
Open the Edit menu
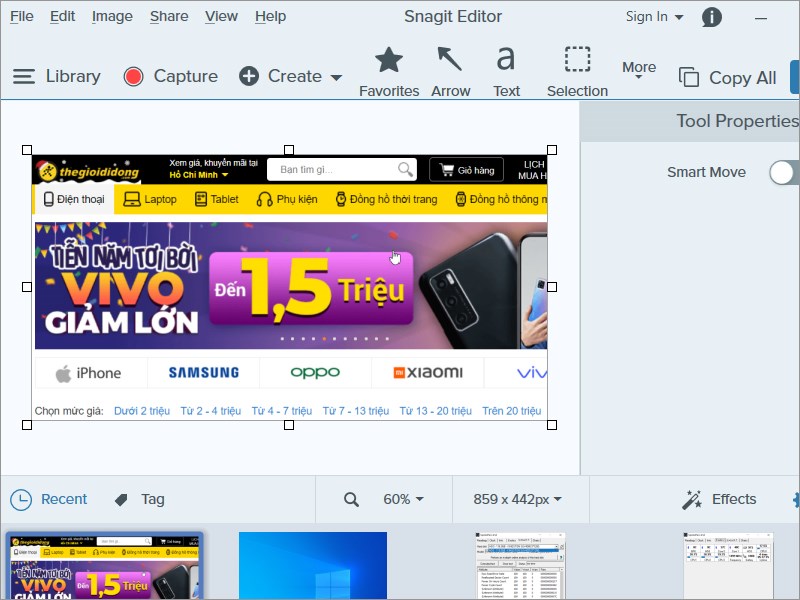[x=62, y=16]
